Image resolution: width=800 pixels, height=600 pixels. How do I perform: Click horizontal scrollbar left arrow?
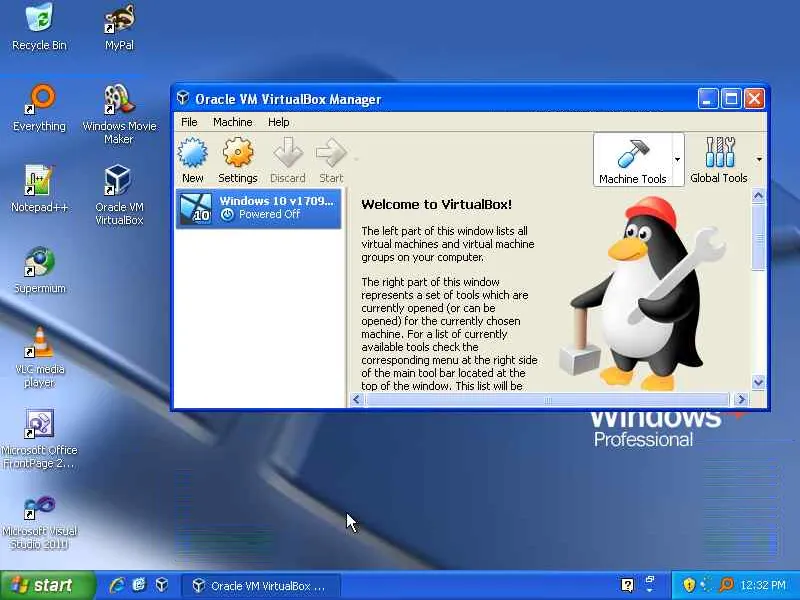coord(357,399)
